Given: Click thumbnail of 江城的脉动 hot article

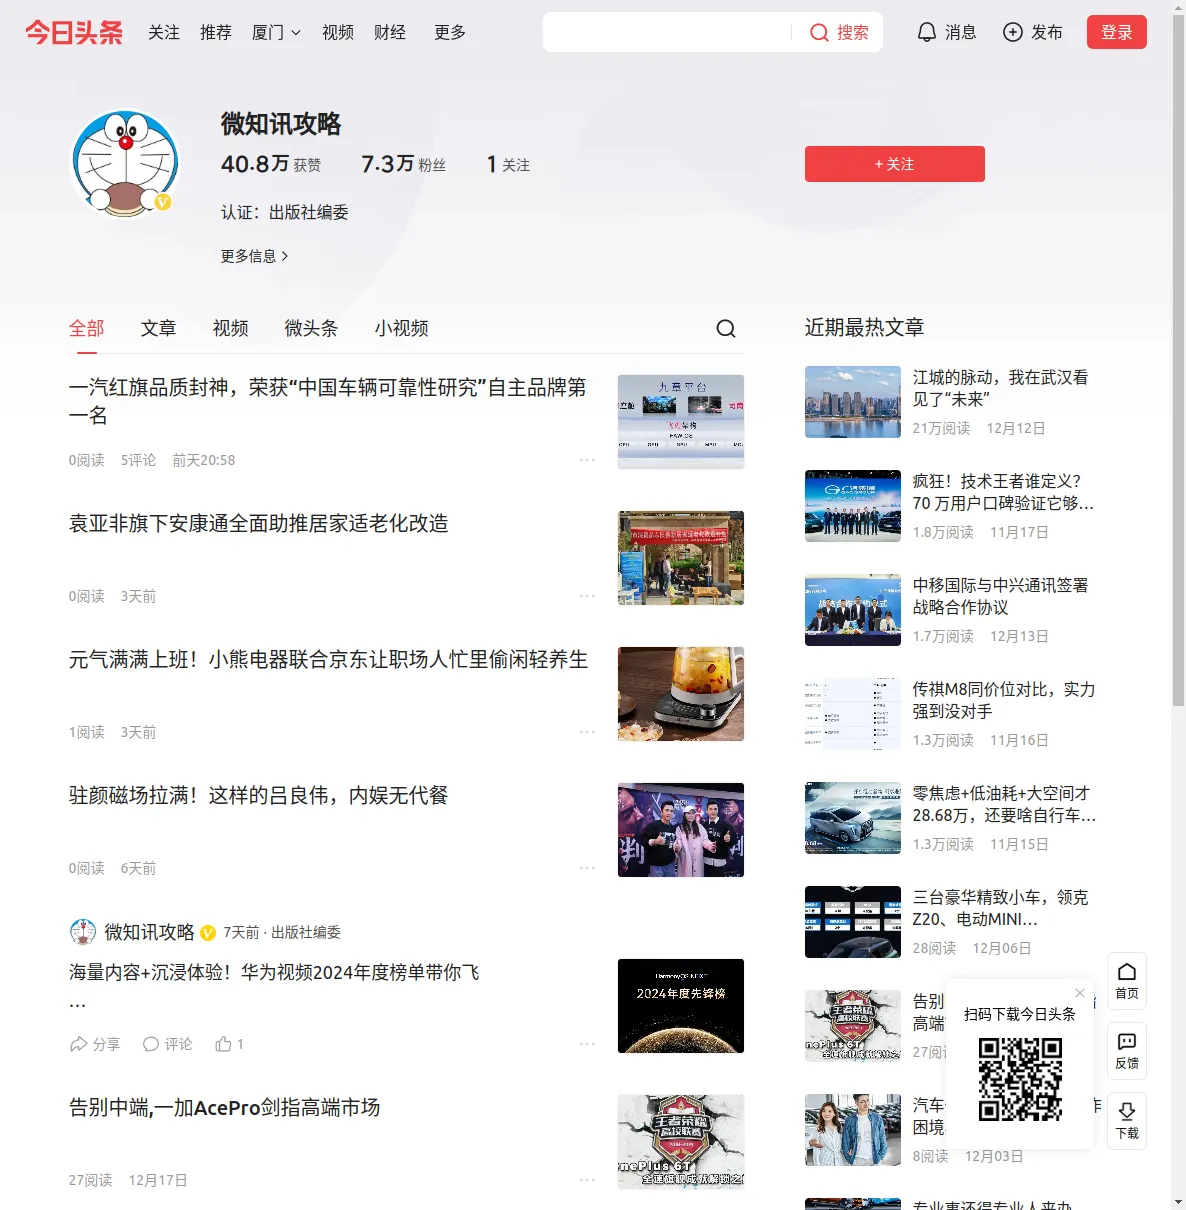Looking at the screenshot, I should pyautogui.click(x=853, y=402).
